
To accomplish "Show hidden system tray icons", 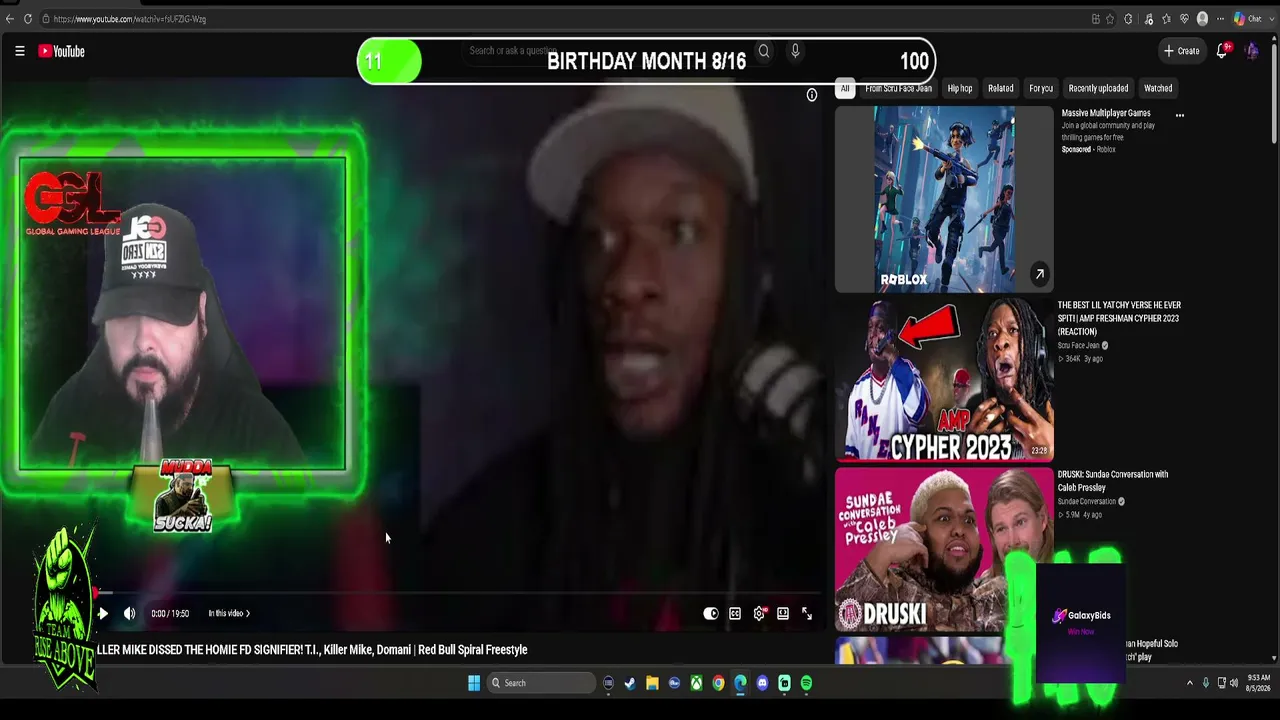I will pos(1189,683).
